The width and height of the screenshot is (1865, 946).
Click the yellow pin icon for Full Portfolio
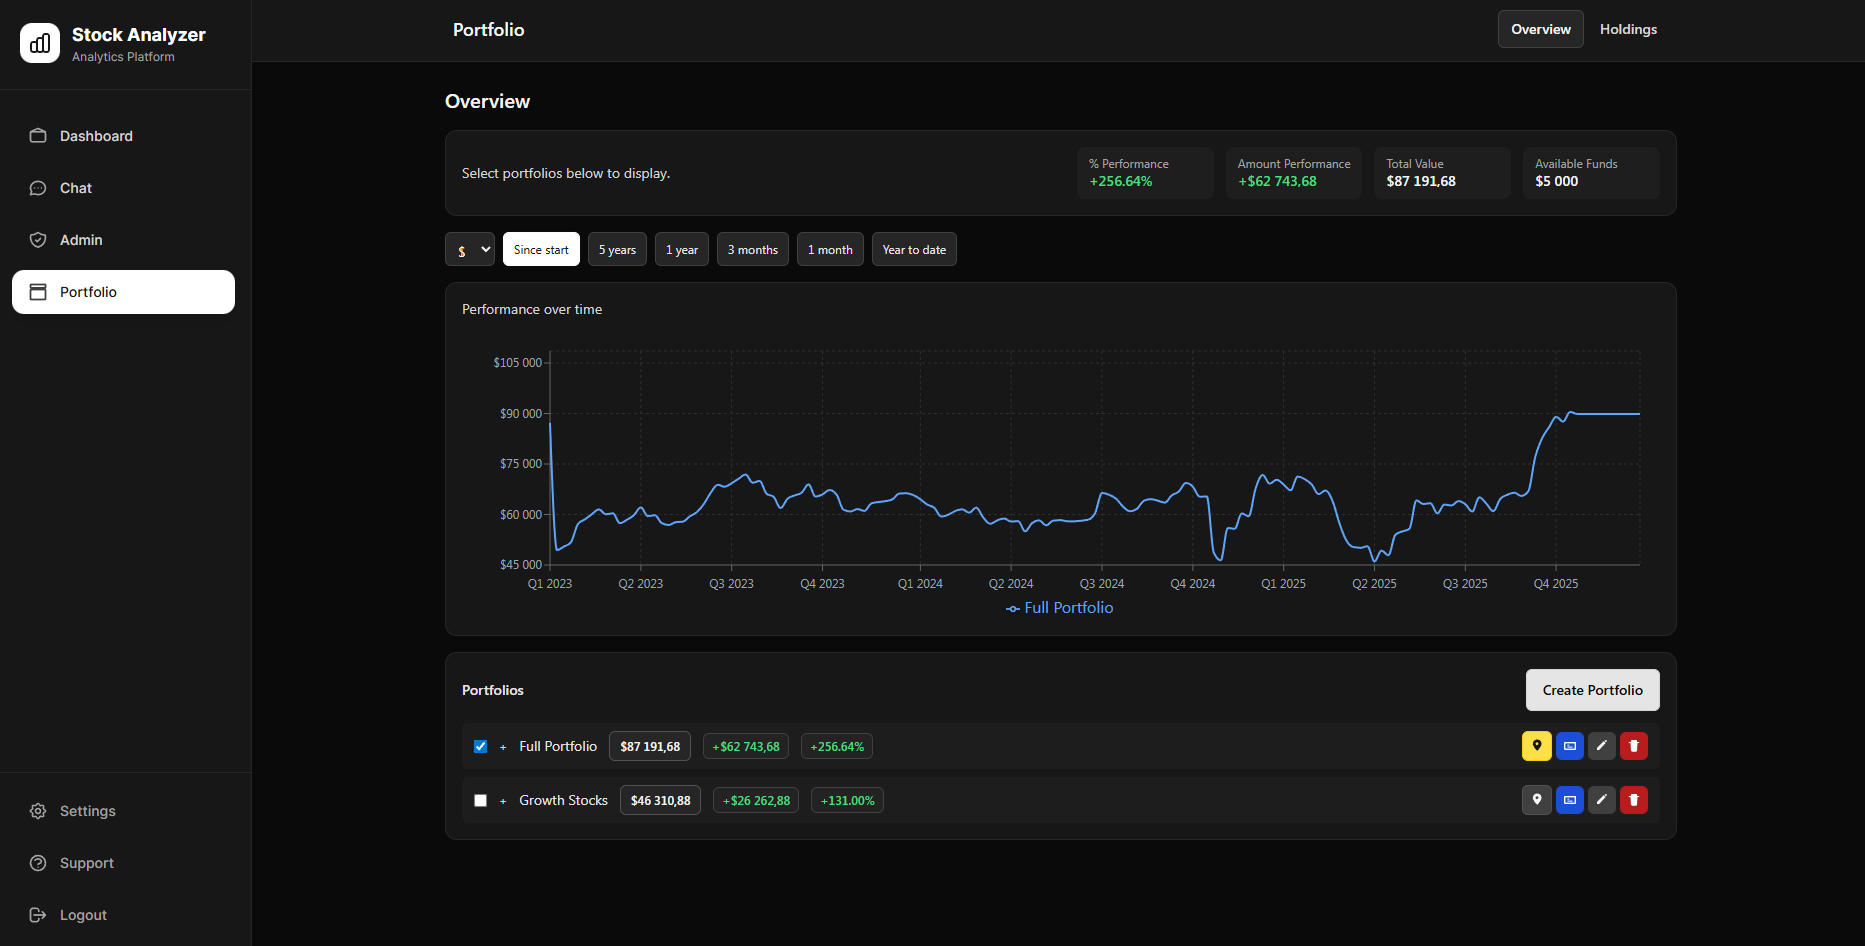[1537, 746]
